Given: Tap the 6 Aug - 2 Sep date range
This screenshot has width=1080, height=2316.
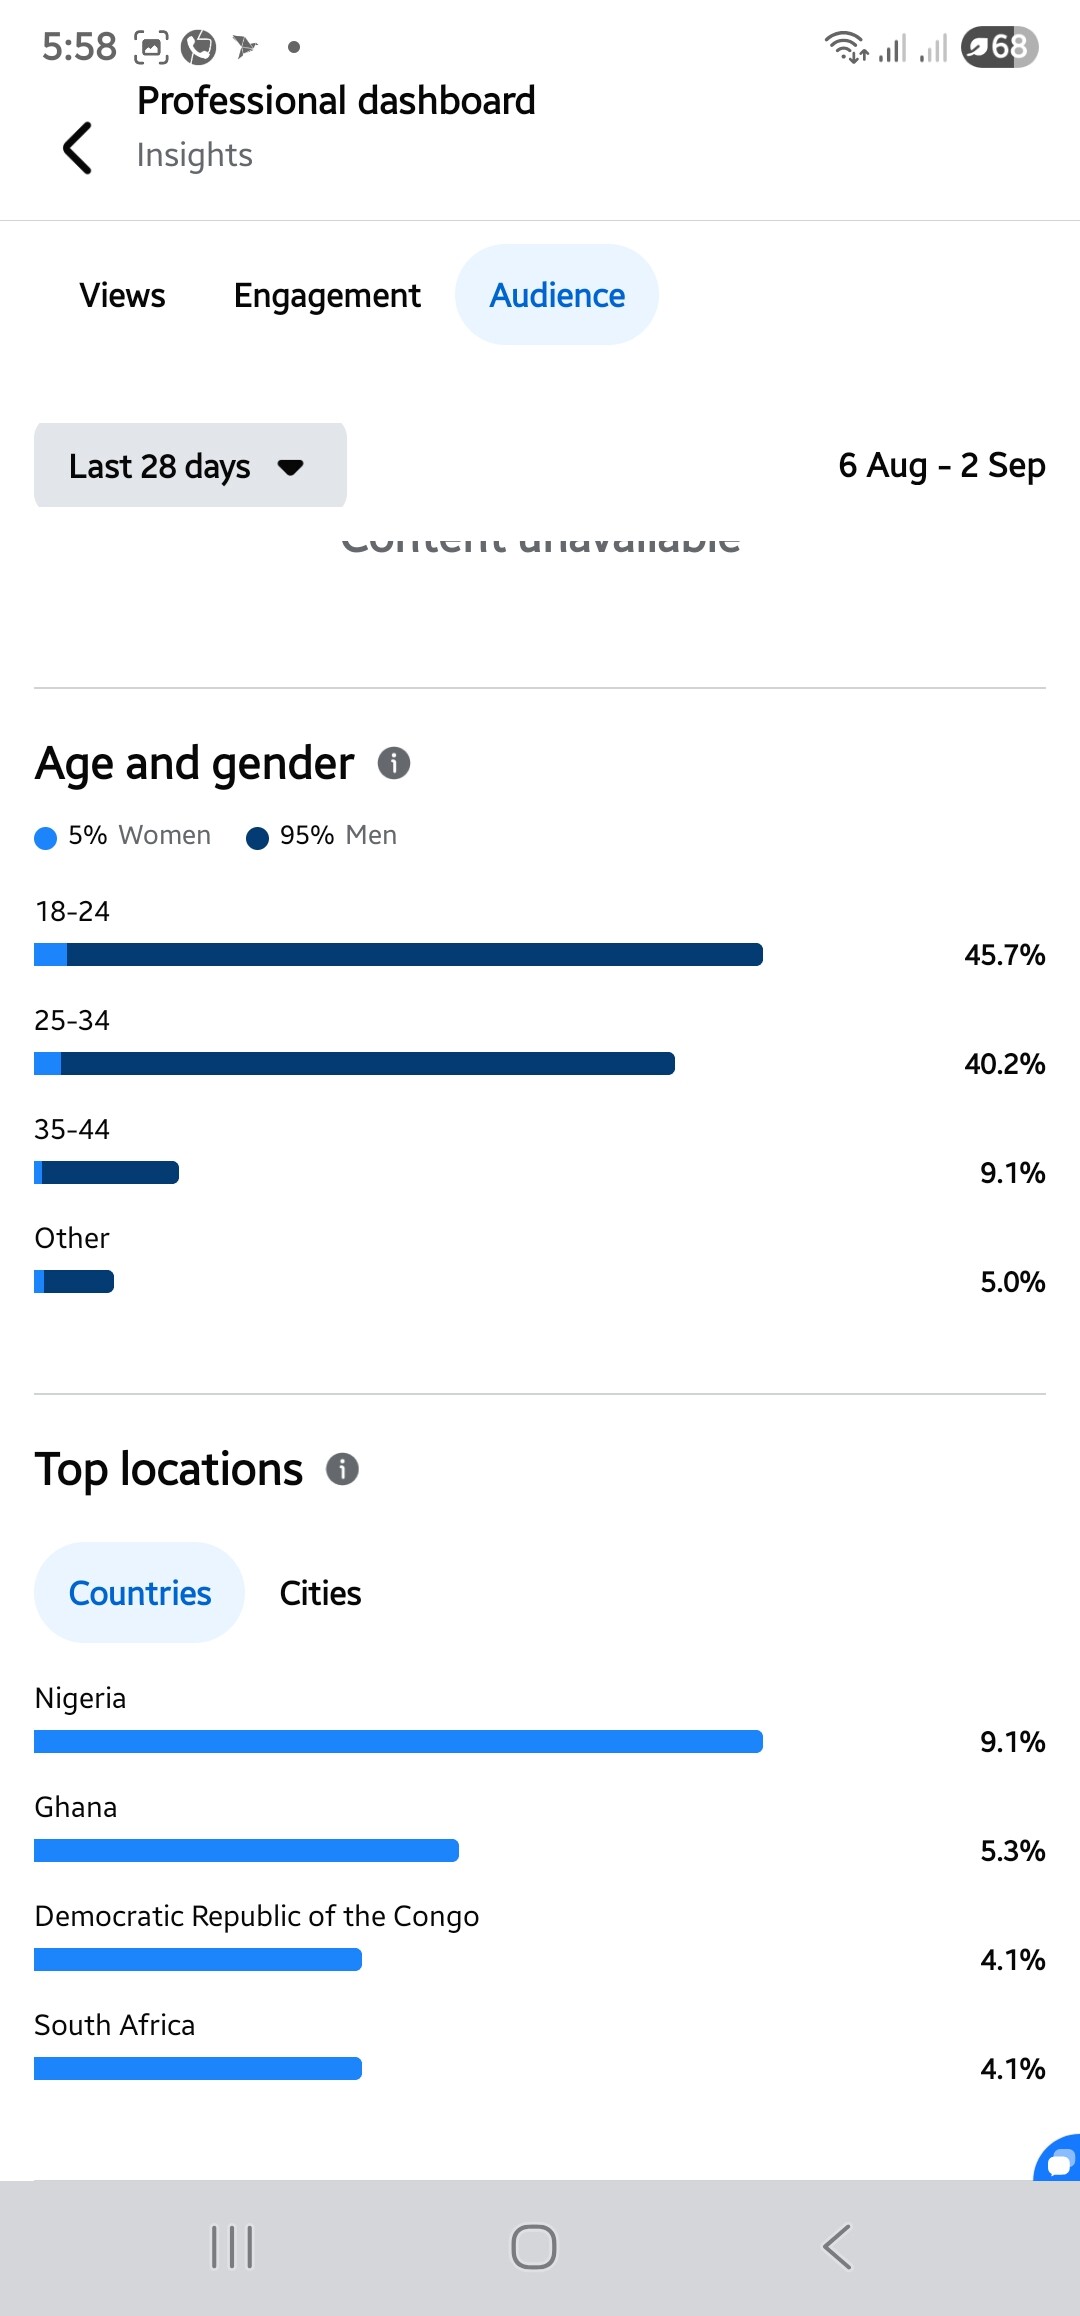Looking at the screenshot, I should click(x=942, y=465).
